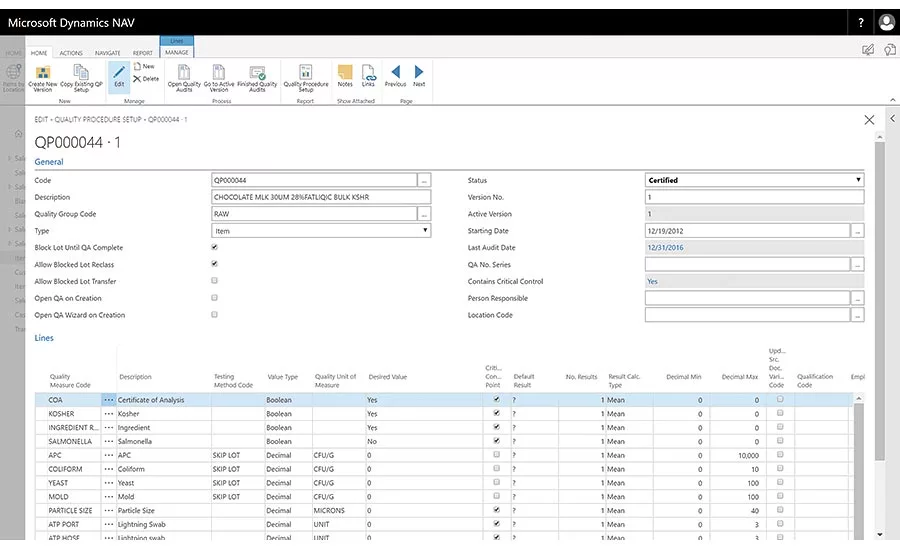
Task: Click the Edit pencil icon
Action: click(x=119, y=72)
